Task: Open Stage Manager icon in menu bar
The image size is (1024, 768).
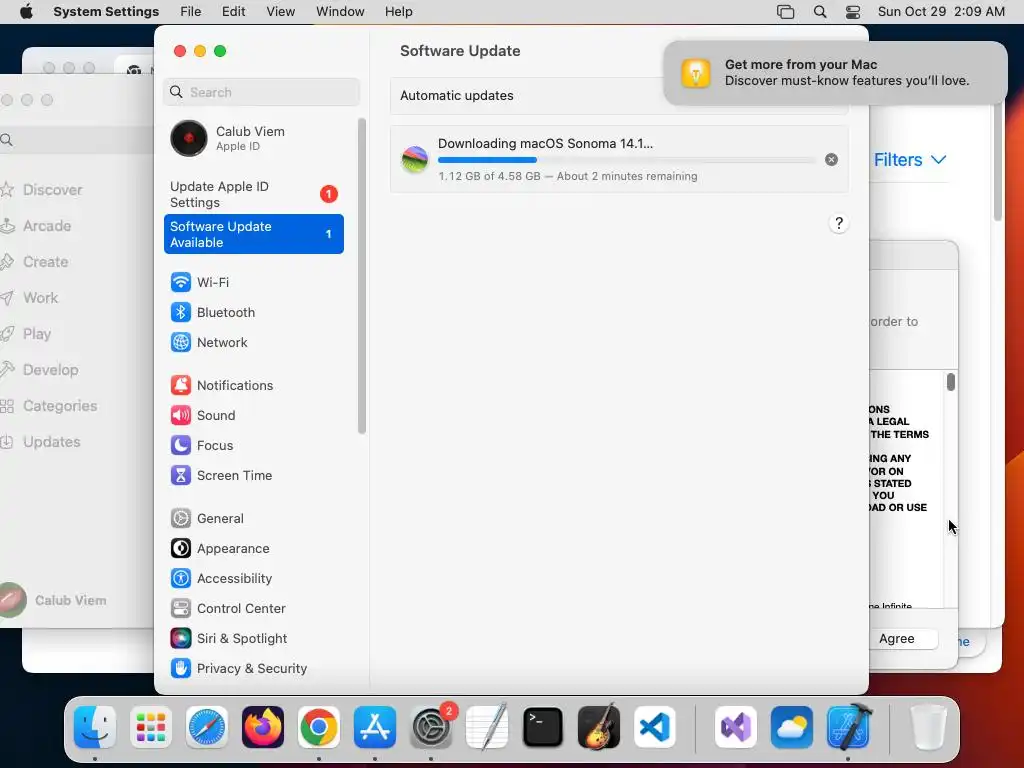Action: [x=786, y=12]
